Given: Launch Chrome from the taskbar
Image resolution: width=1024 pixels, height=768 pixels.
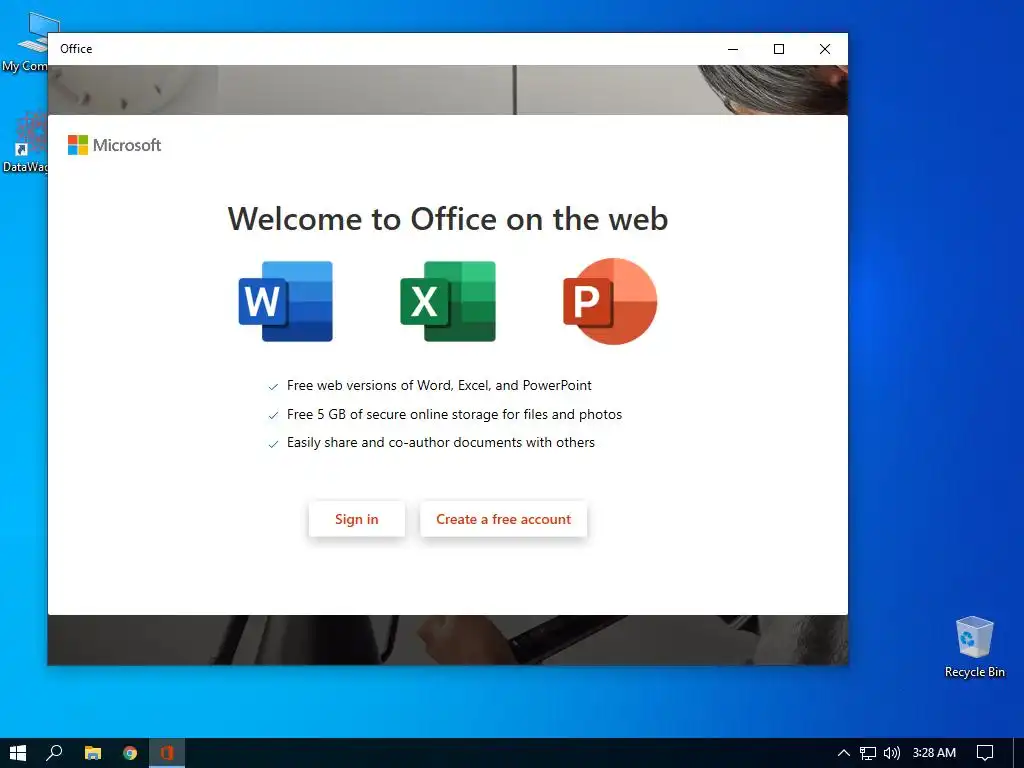Looking at the screenshot, I should tap(130, 753).
